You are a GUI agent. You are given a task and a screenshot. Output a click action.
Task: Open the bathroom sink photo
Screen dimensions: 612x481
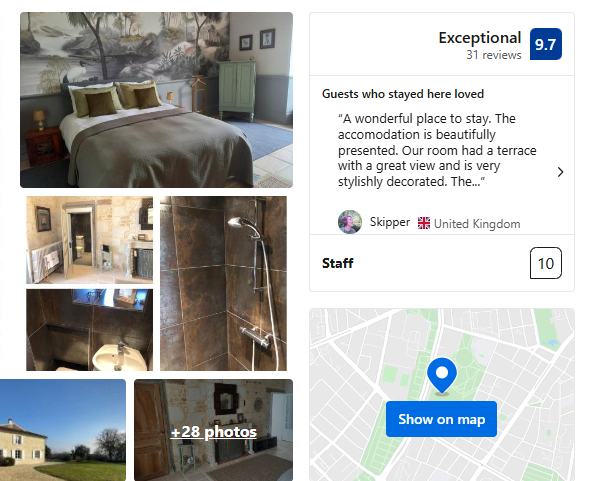tap(90, 330)
